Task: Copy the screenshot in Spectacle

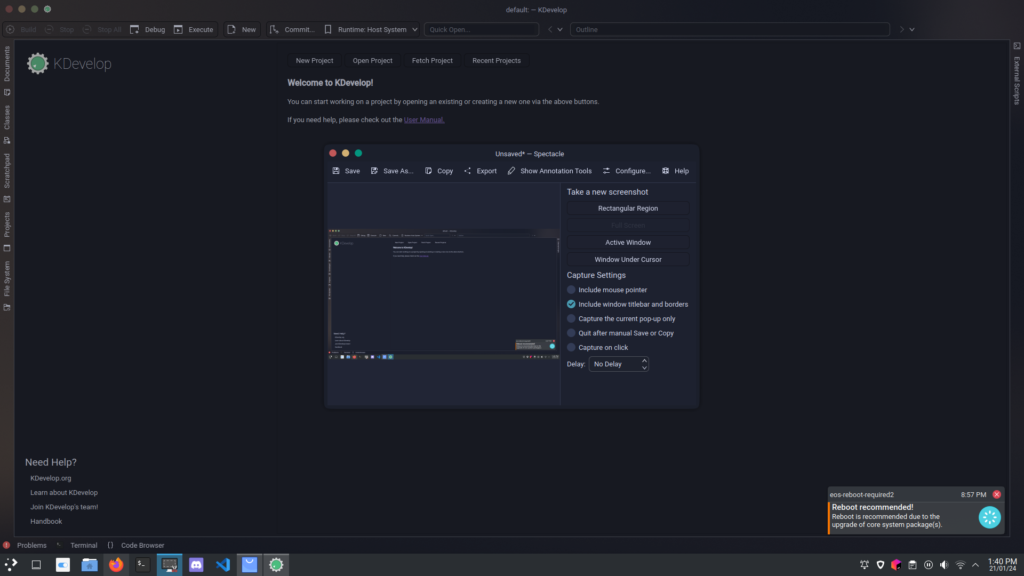Action: pos(439,171)
